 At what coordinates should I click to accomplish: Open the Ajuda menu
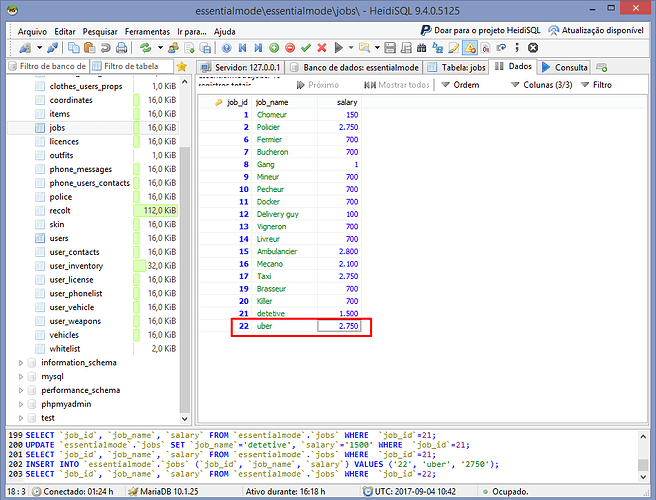click(225, 31)
